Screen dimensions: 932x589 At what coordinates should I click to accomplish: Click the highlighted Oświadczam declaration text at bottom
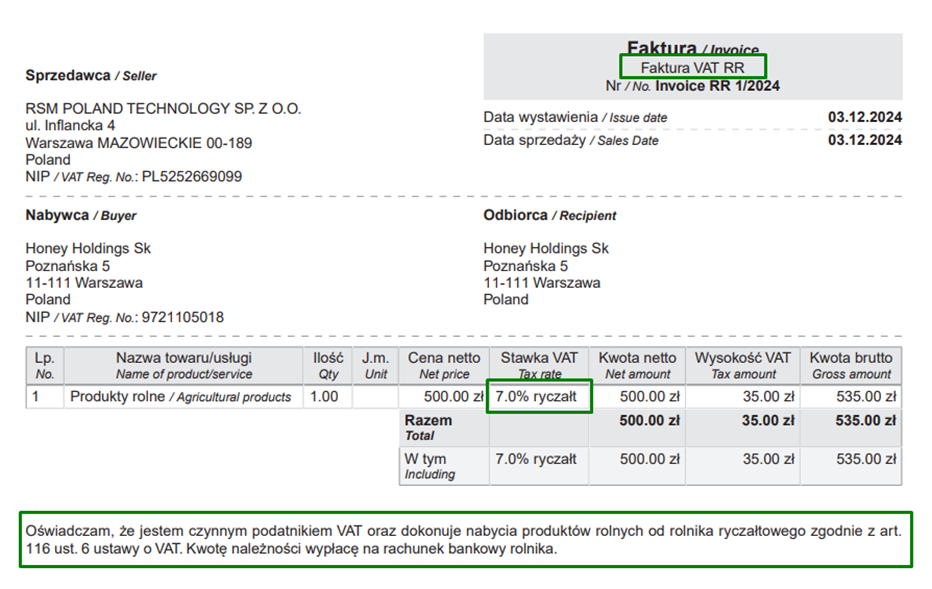pyautogui.click(x=465, y=539)
